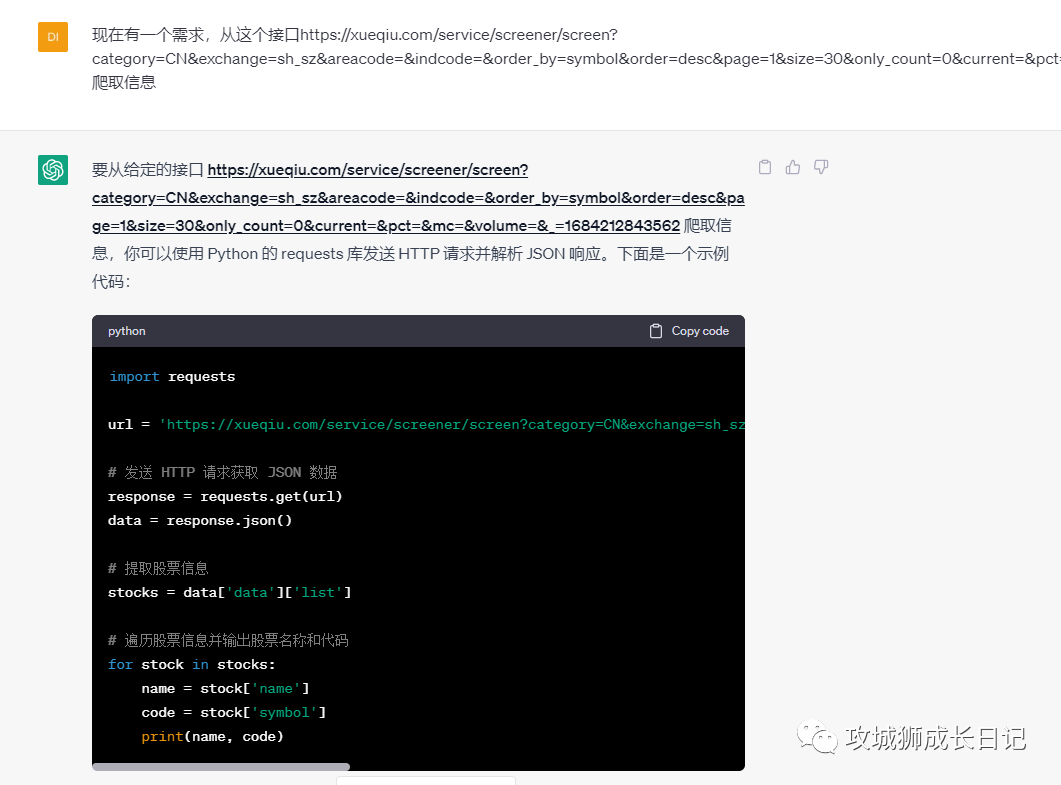The image size is (1061, 785).
Task: Click the stocks = data['data']['list'] line
Action: pyautogui.click(x=229, y=592)
